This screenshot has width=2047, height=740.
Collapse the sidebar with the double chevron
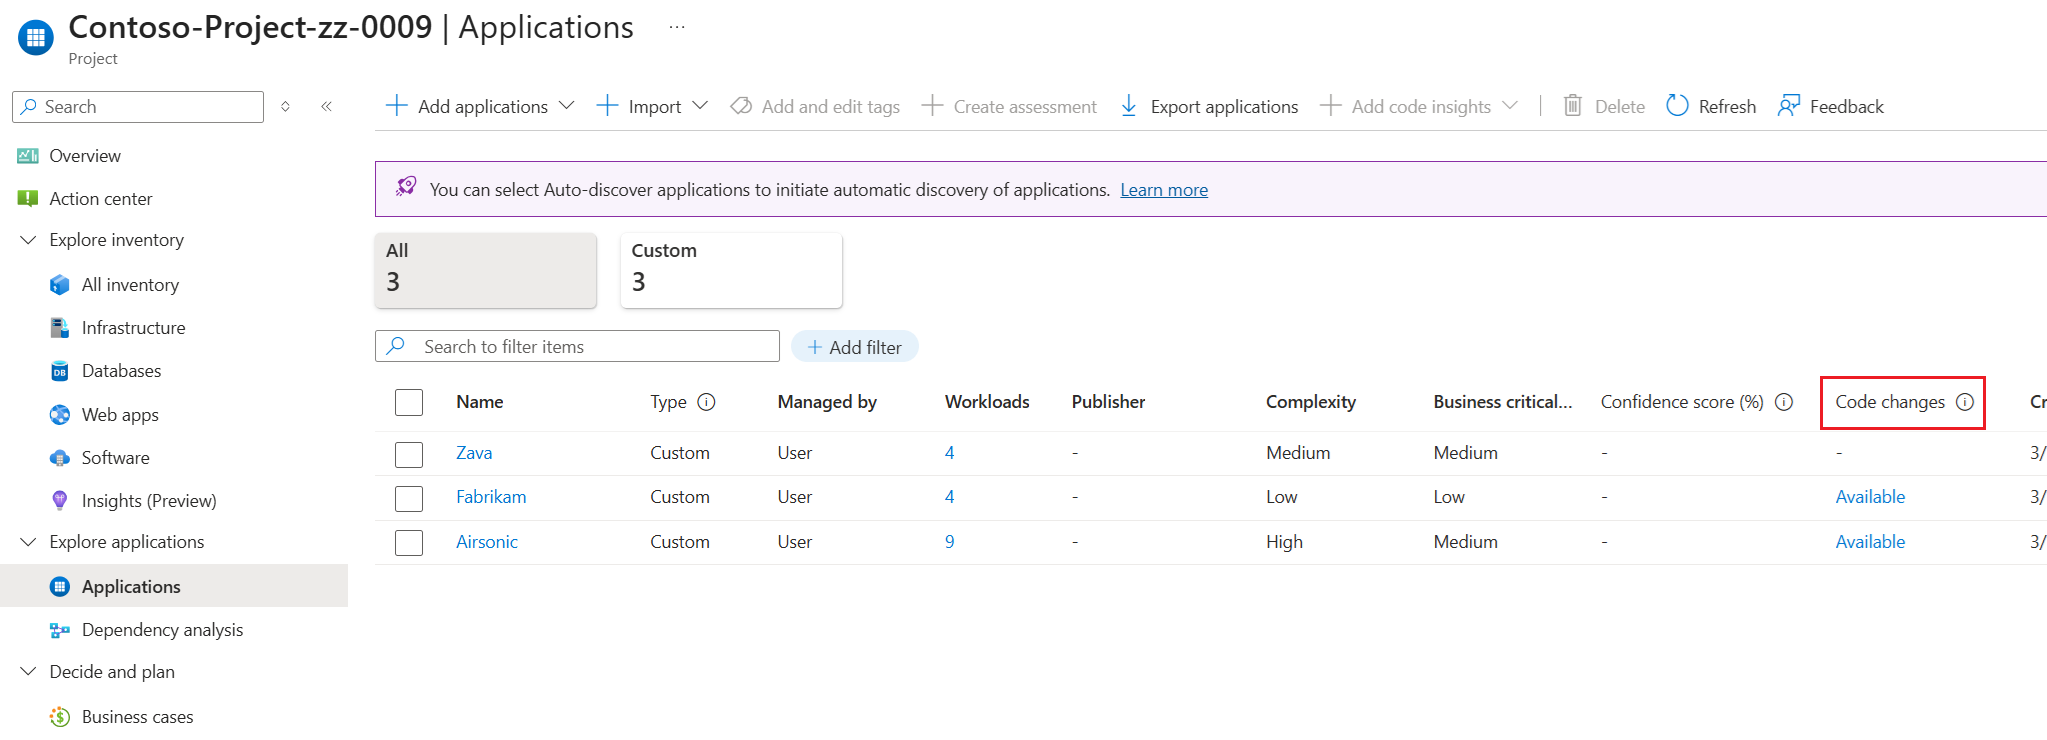pos(326,106)
